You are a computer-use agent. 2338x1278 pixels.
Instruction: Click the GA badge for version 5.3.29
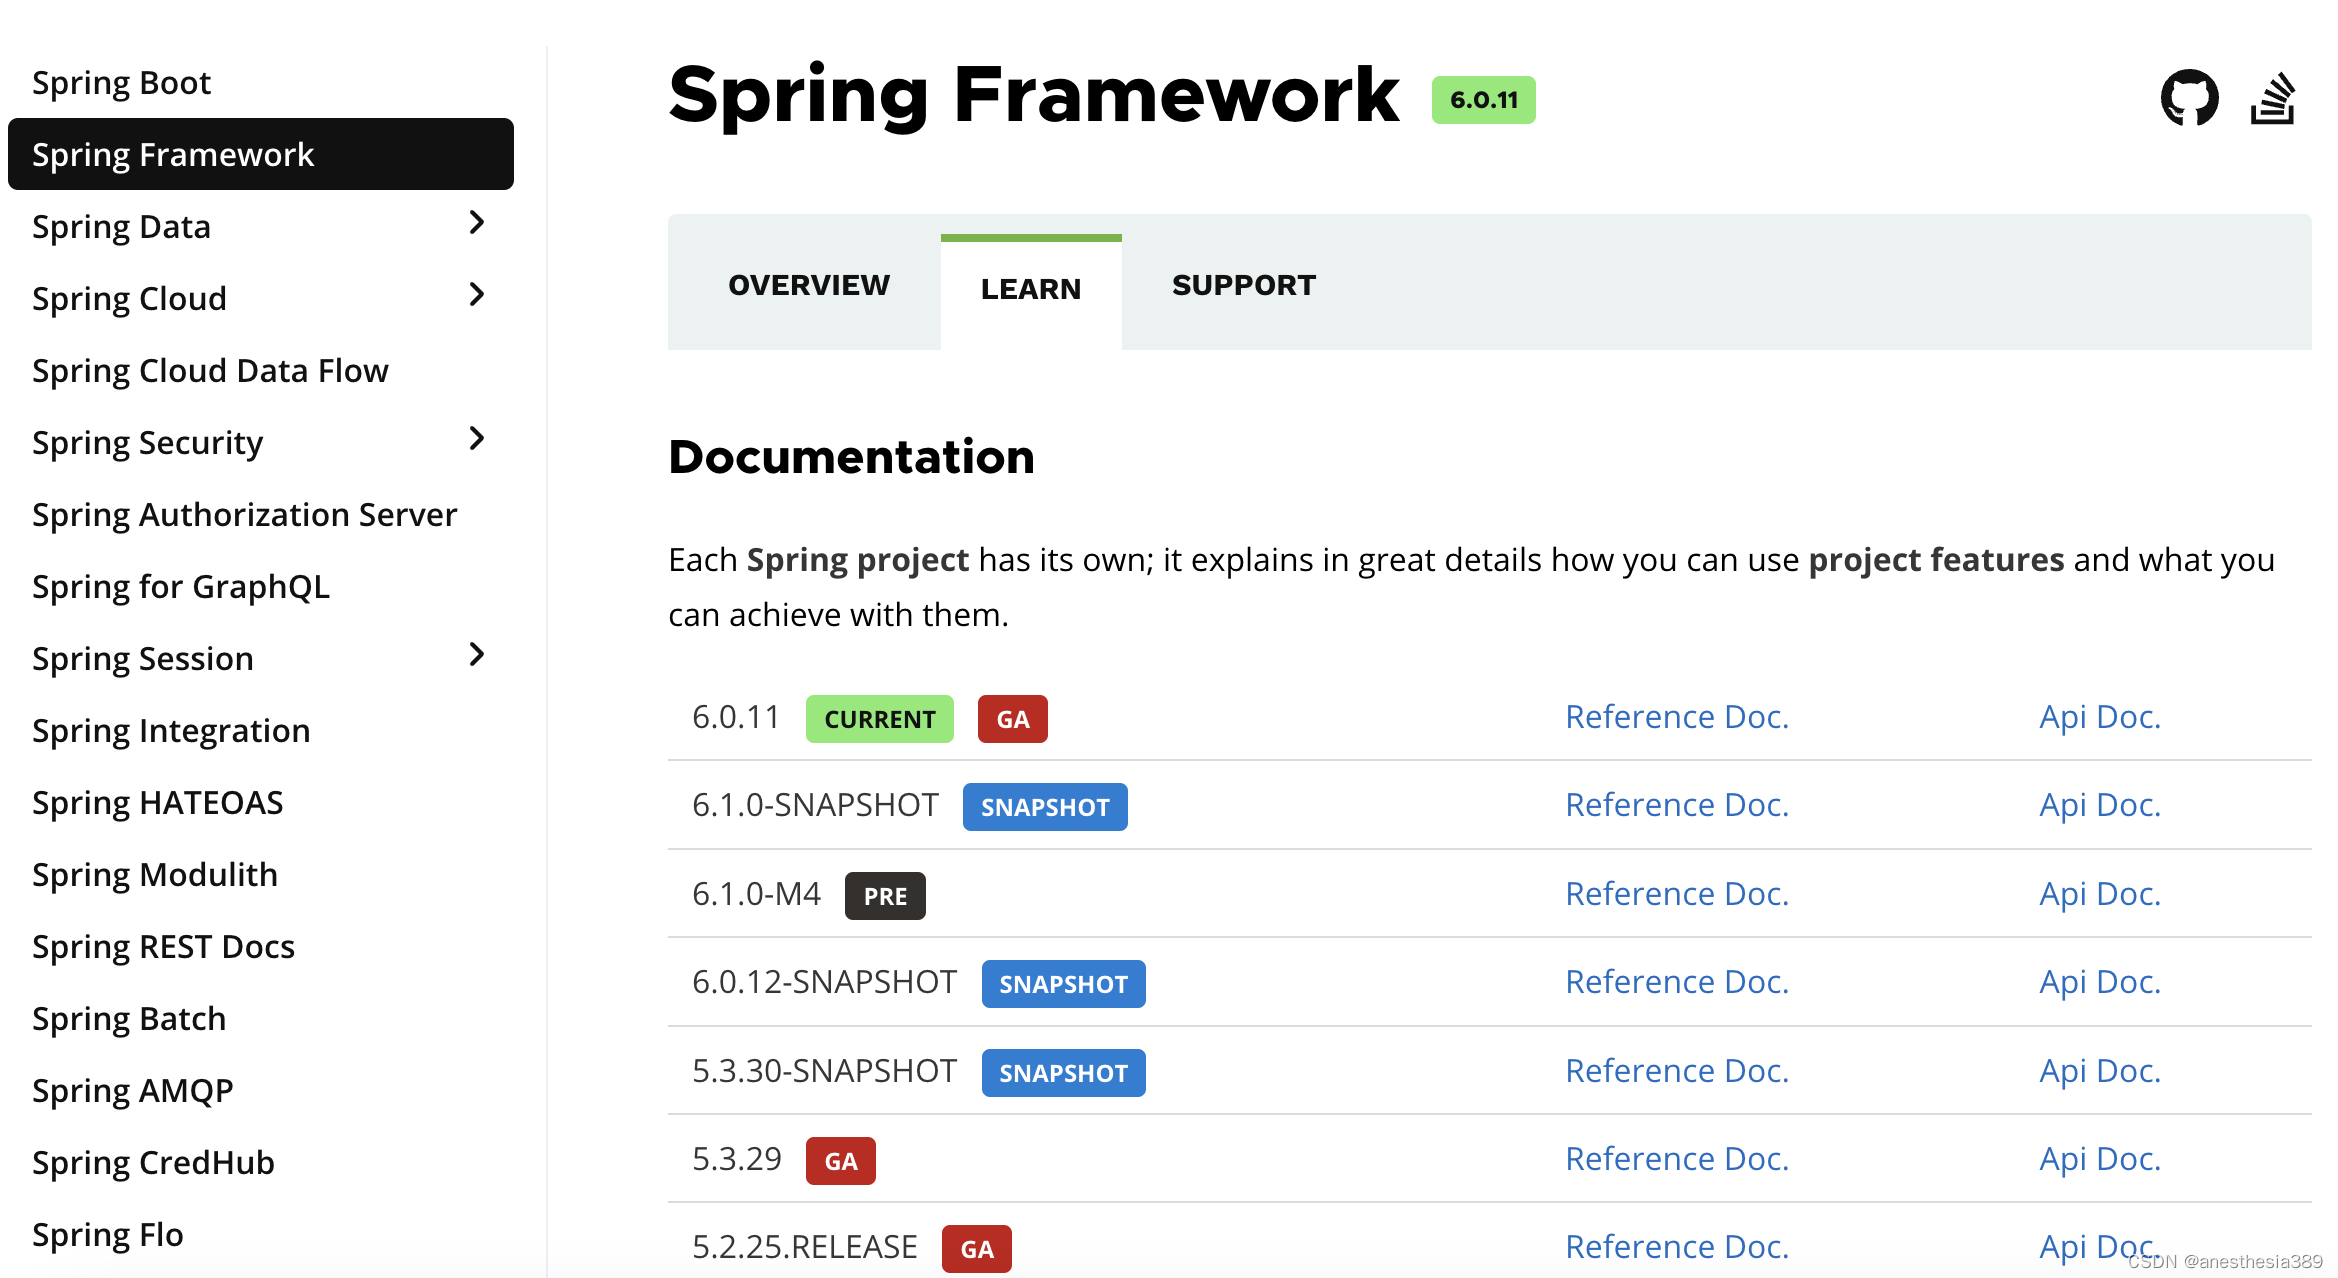pyautogui.click(x=840, y=1161)
